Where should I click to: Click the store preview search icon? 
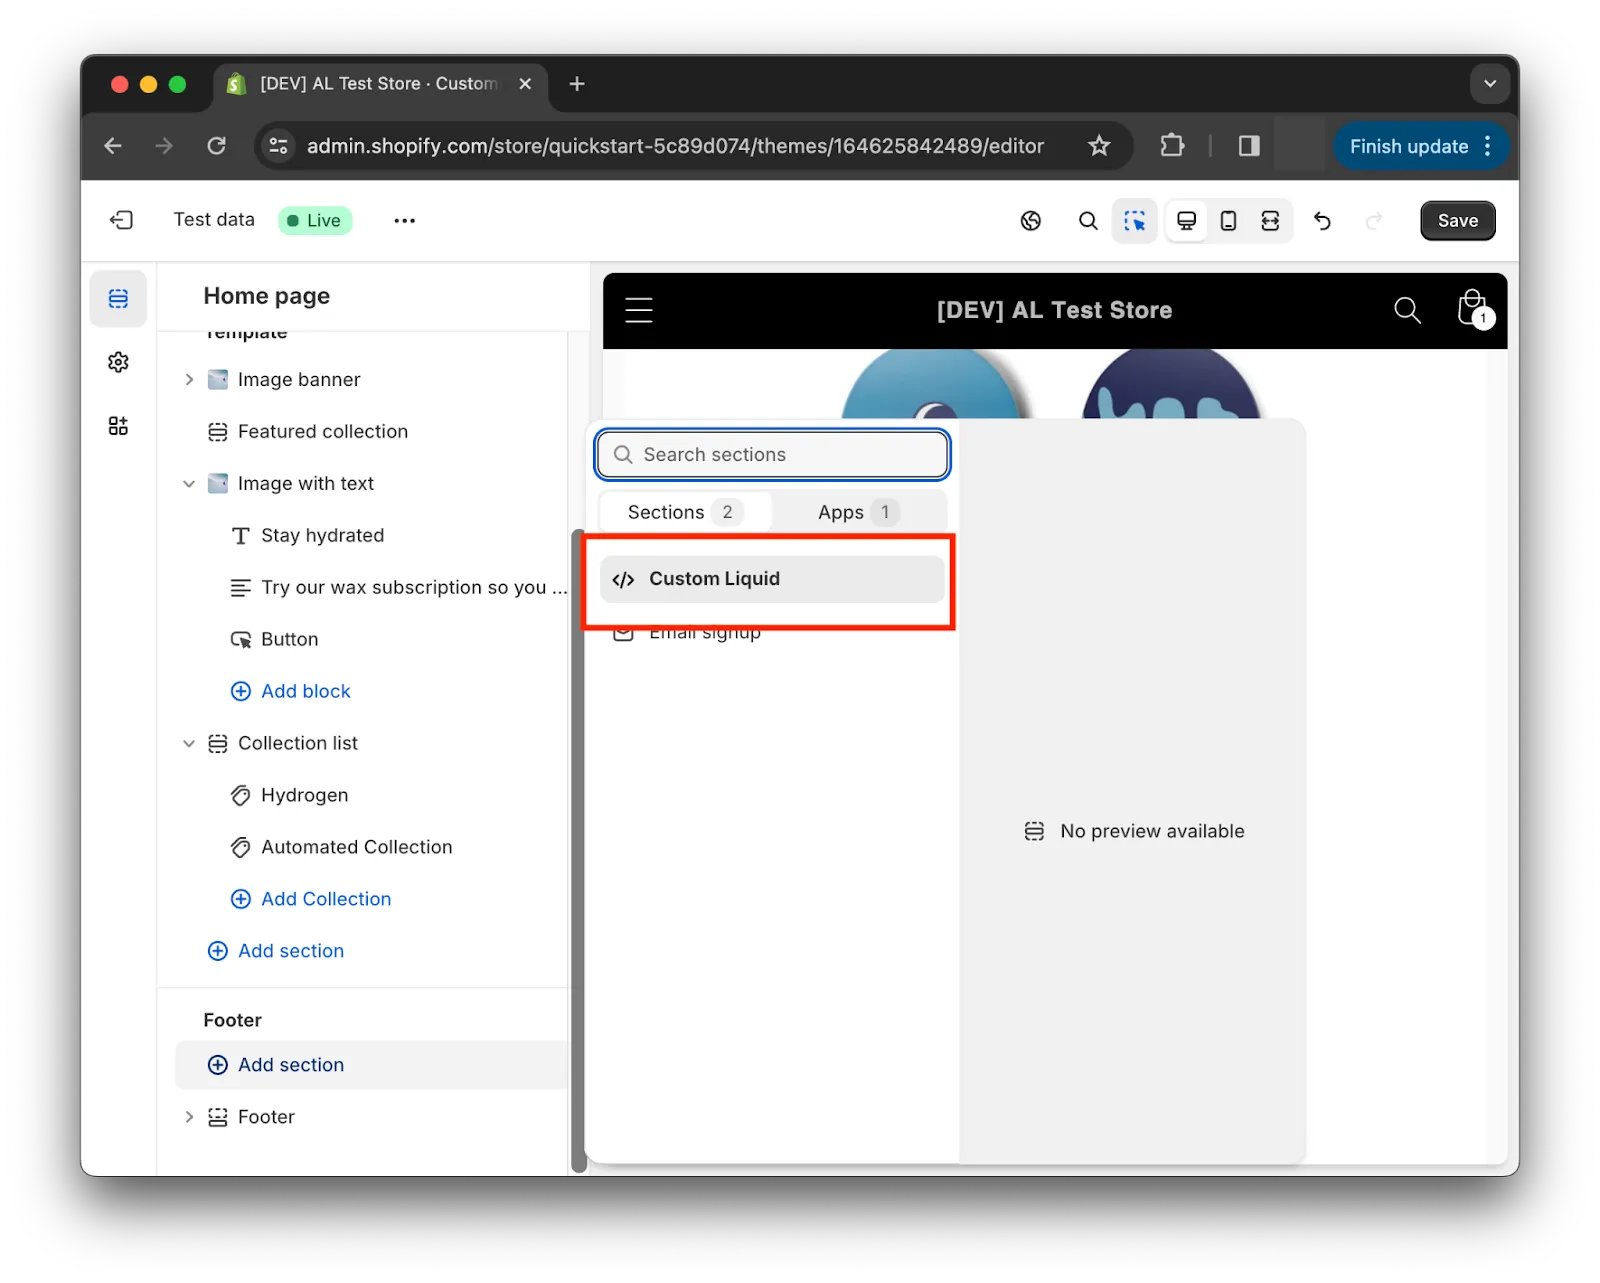(1407, 310)
